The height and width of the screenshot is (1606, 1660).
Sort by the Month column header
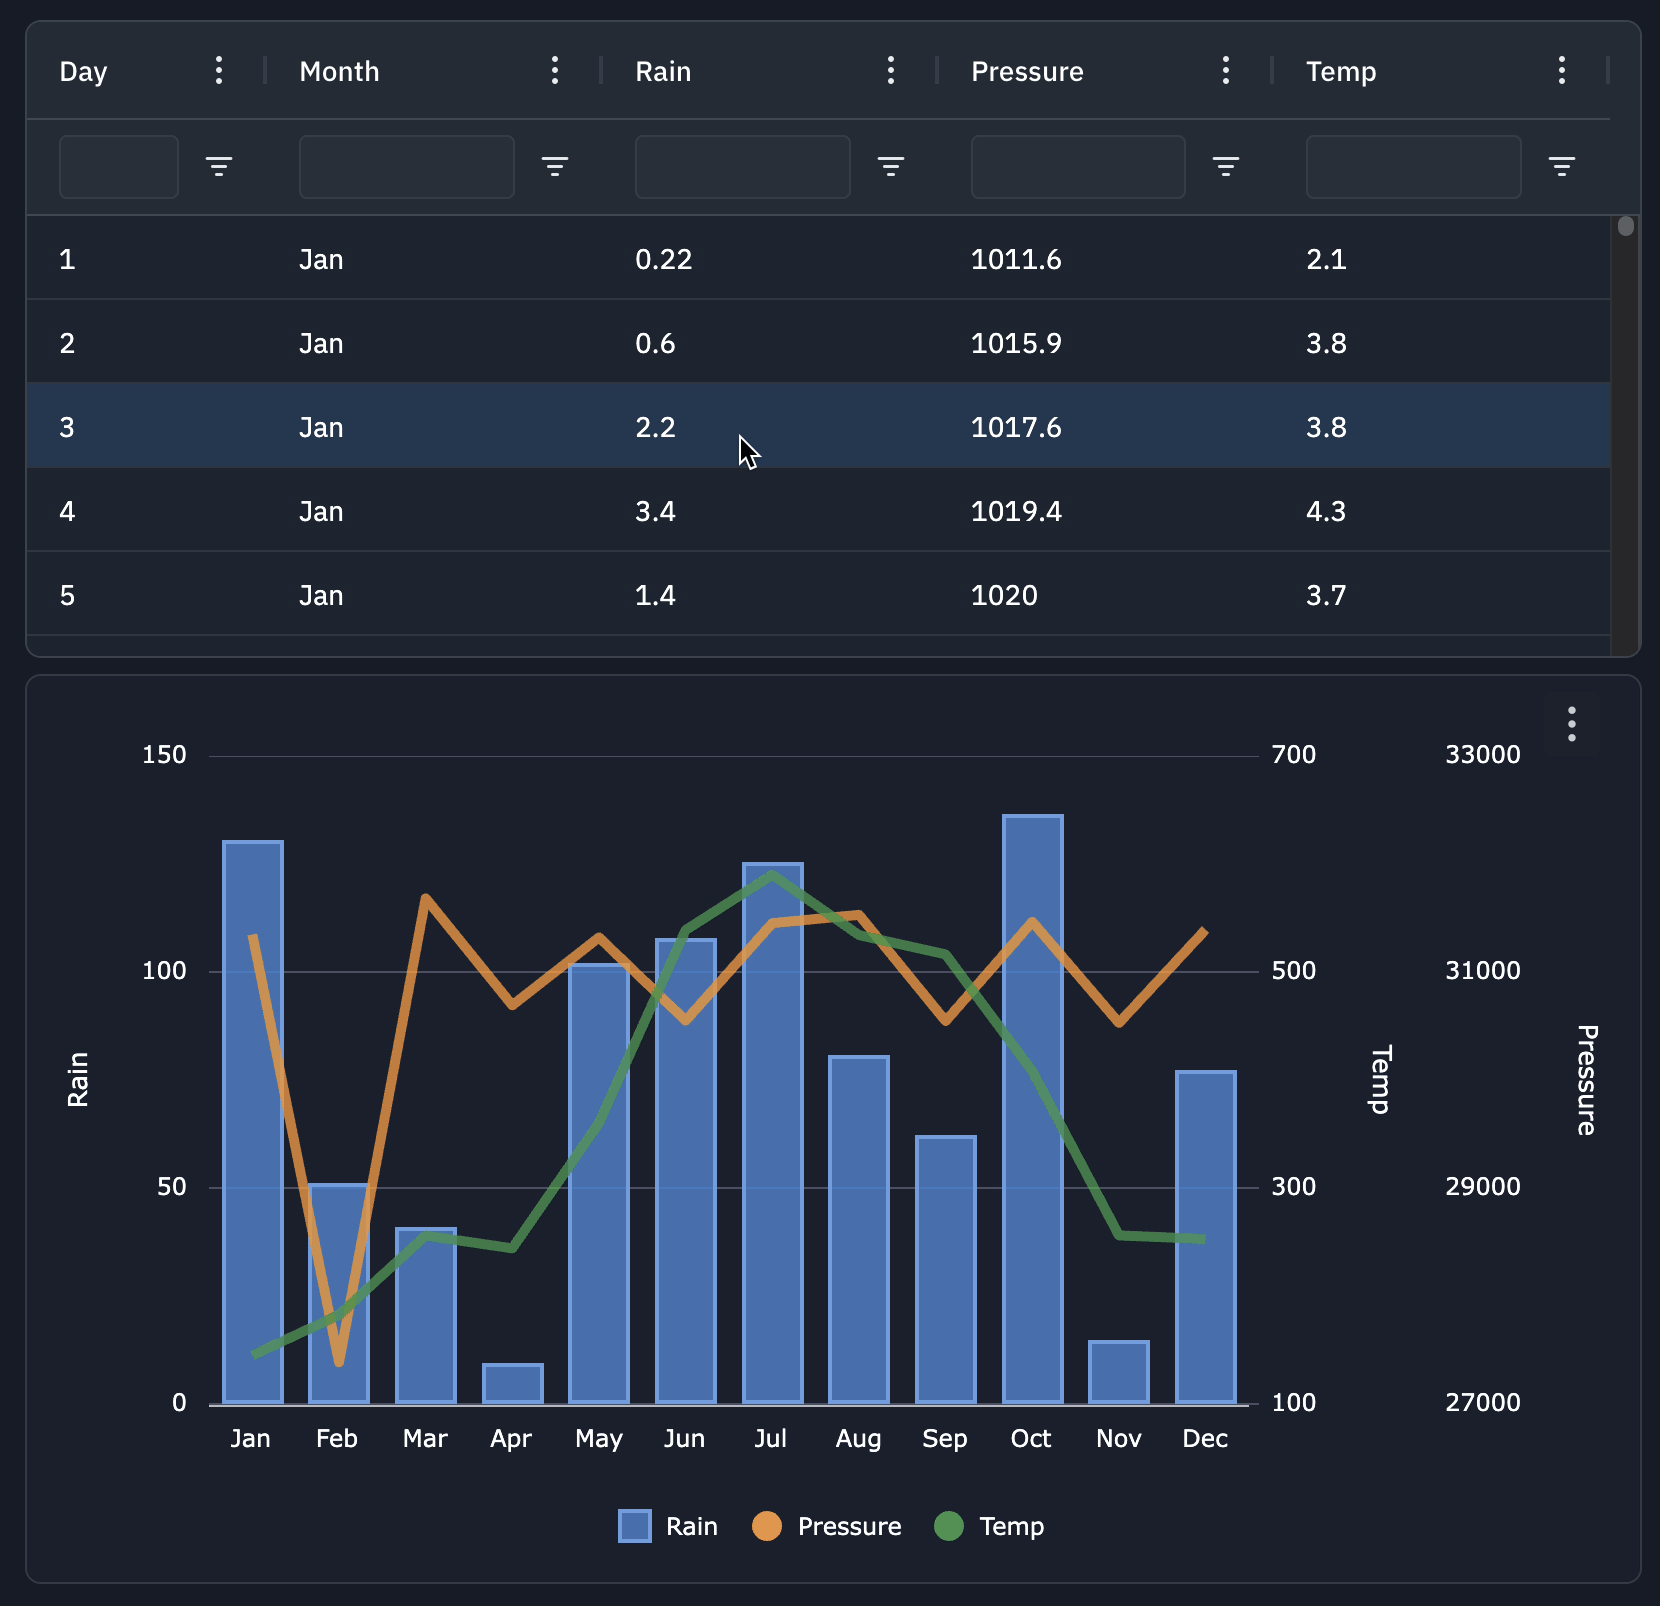[339, 72]
